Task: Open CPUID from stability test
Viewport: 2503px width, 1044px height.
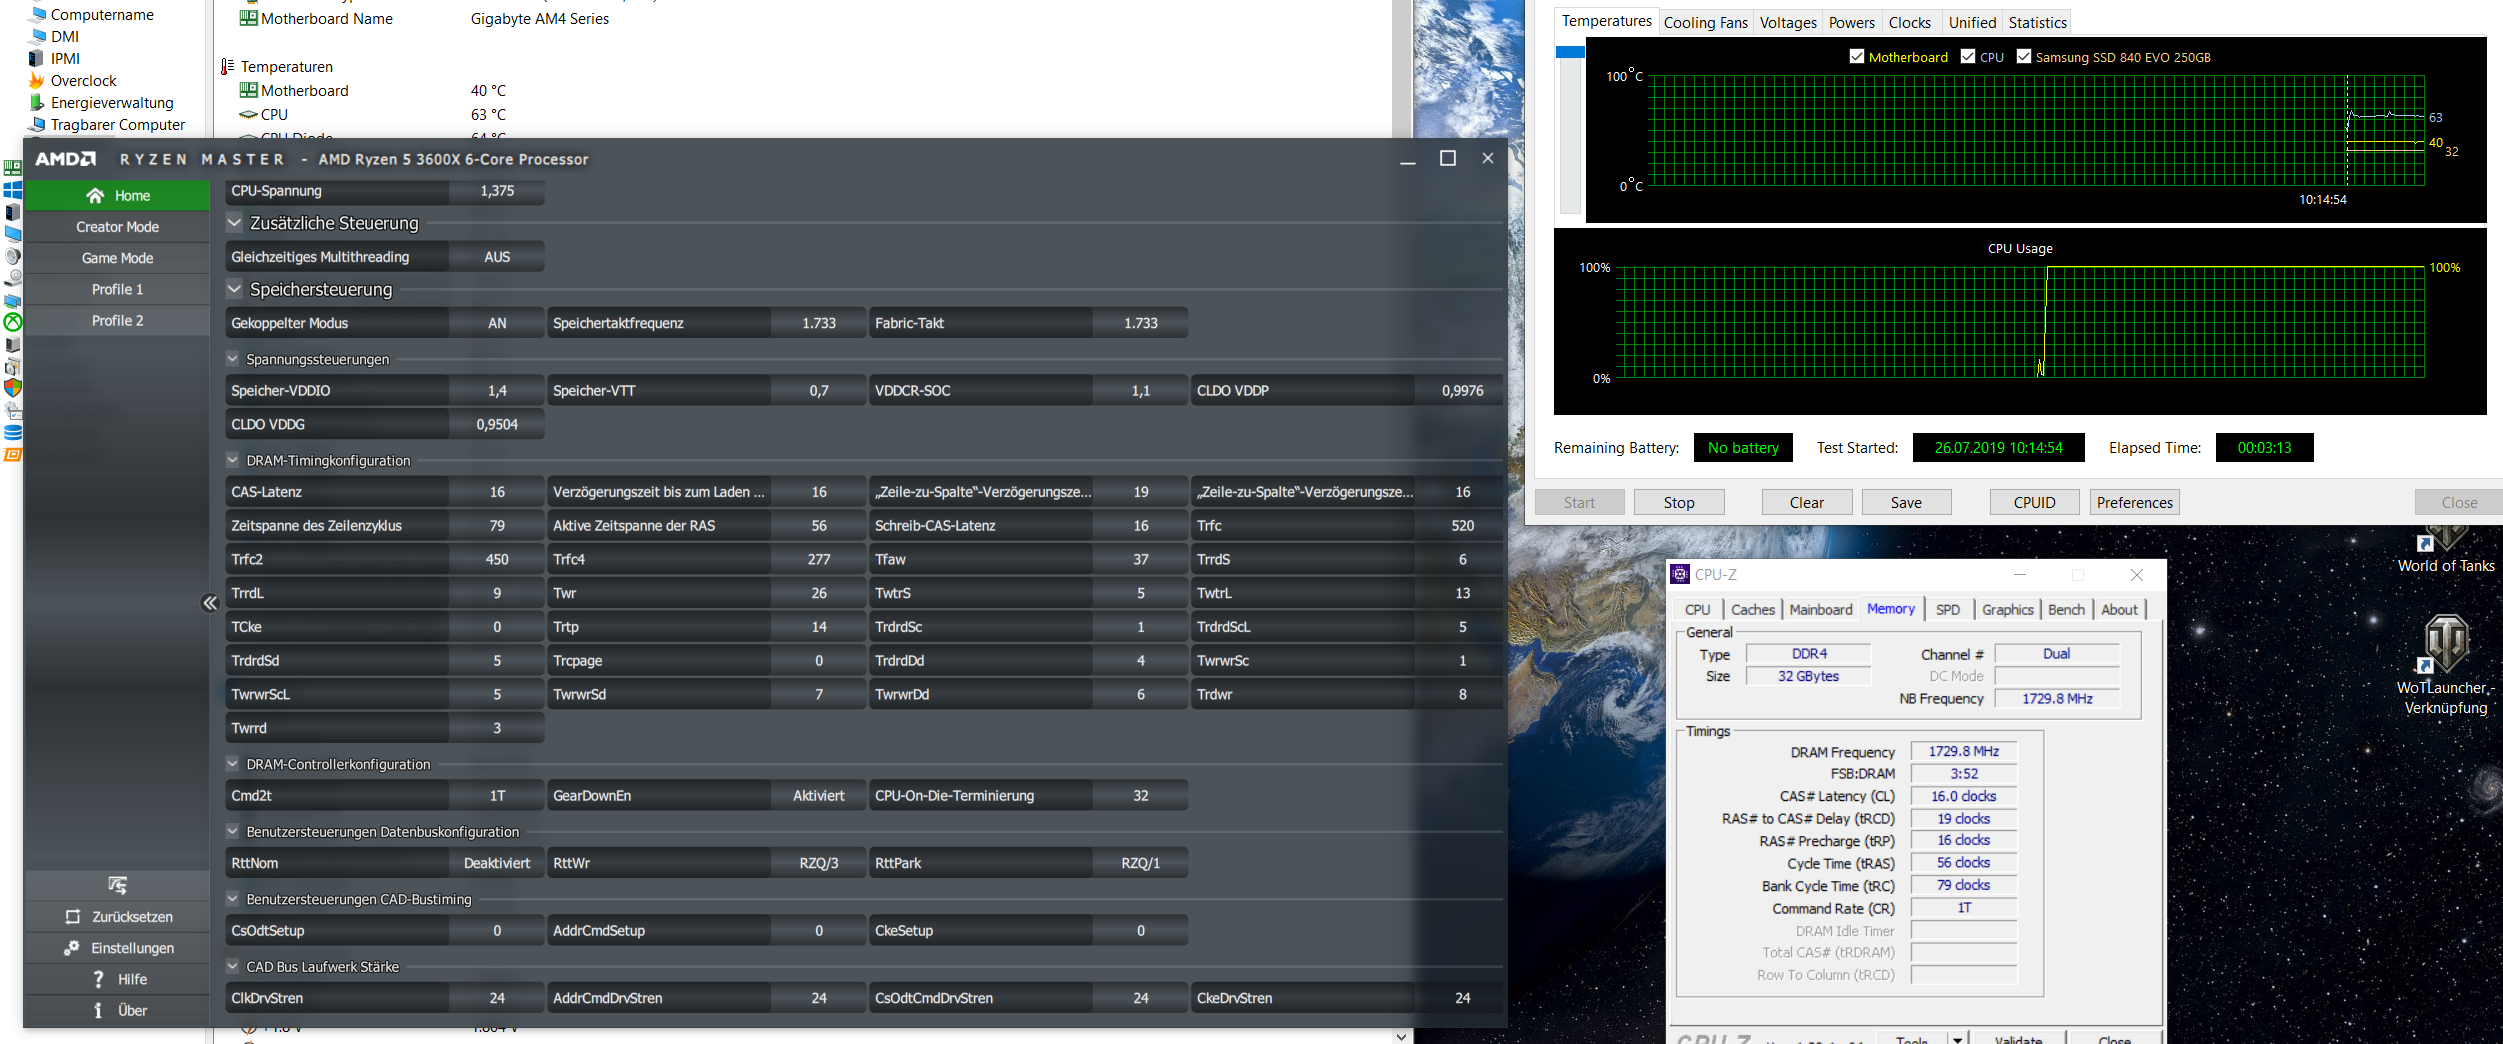Action: [x=2034, y=503]
